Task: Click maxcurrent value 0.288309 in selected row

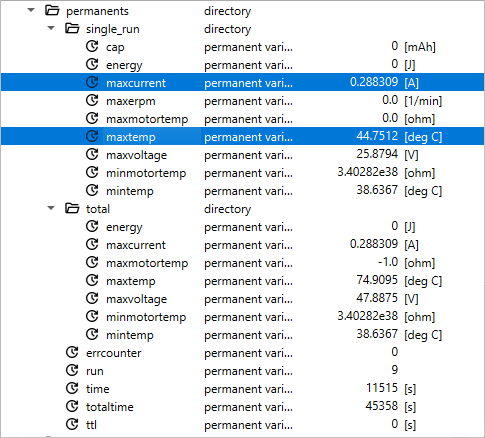Action: 374,82
